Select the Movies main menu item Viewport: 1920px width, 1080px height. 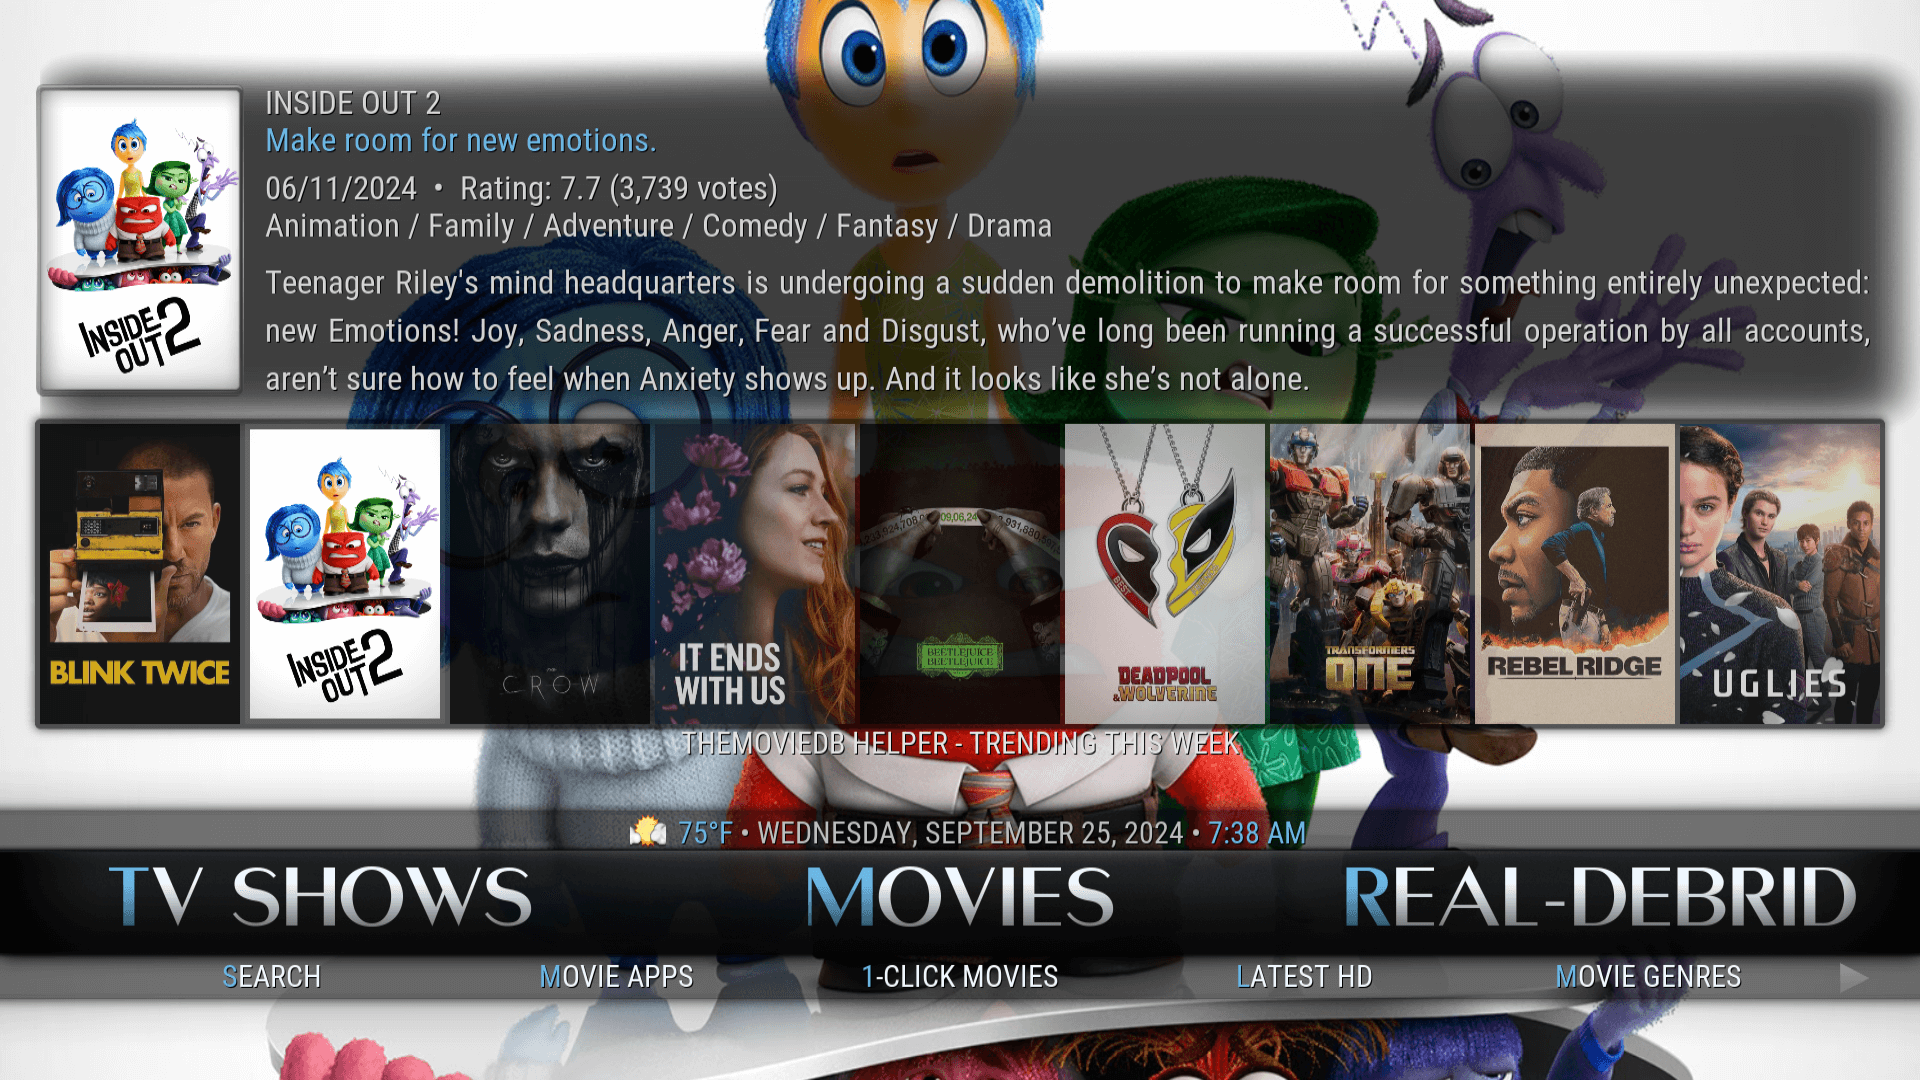[x=960, y=897]
